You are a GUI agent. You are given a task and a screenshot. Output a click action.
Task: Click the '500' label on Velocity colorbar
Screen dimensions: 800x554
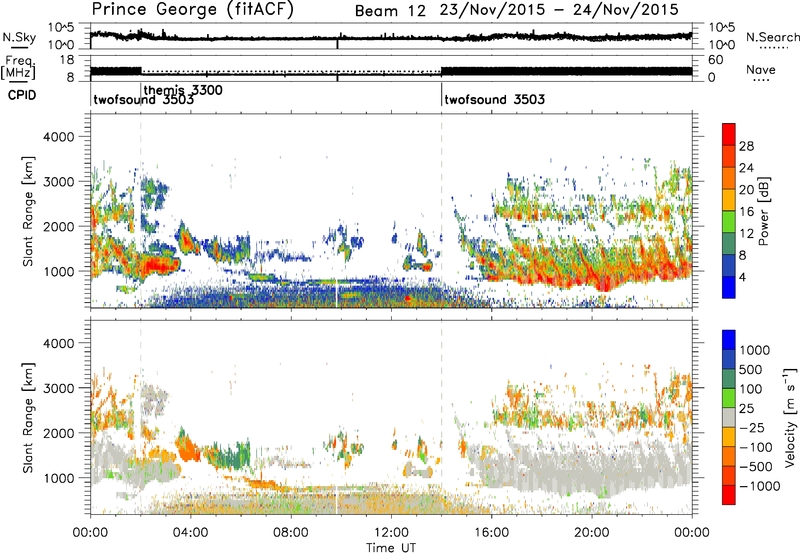[x=752, y=369]
